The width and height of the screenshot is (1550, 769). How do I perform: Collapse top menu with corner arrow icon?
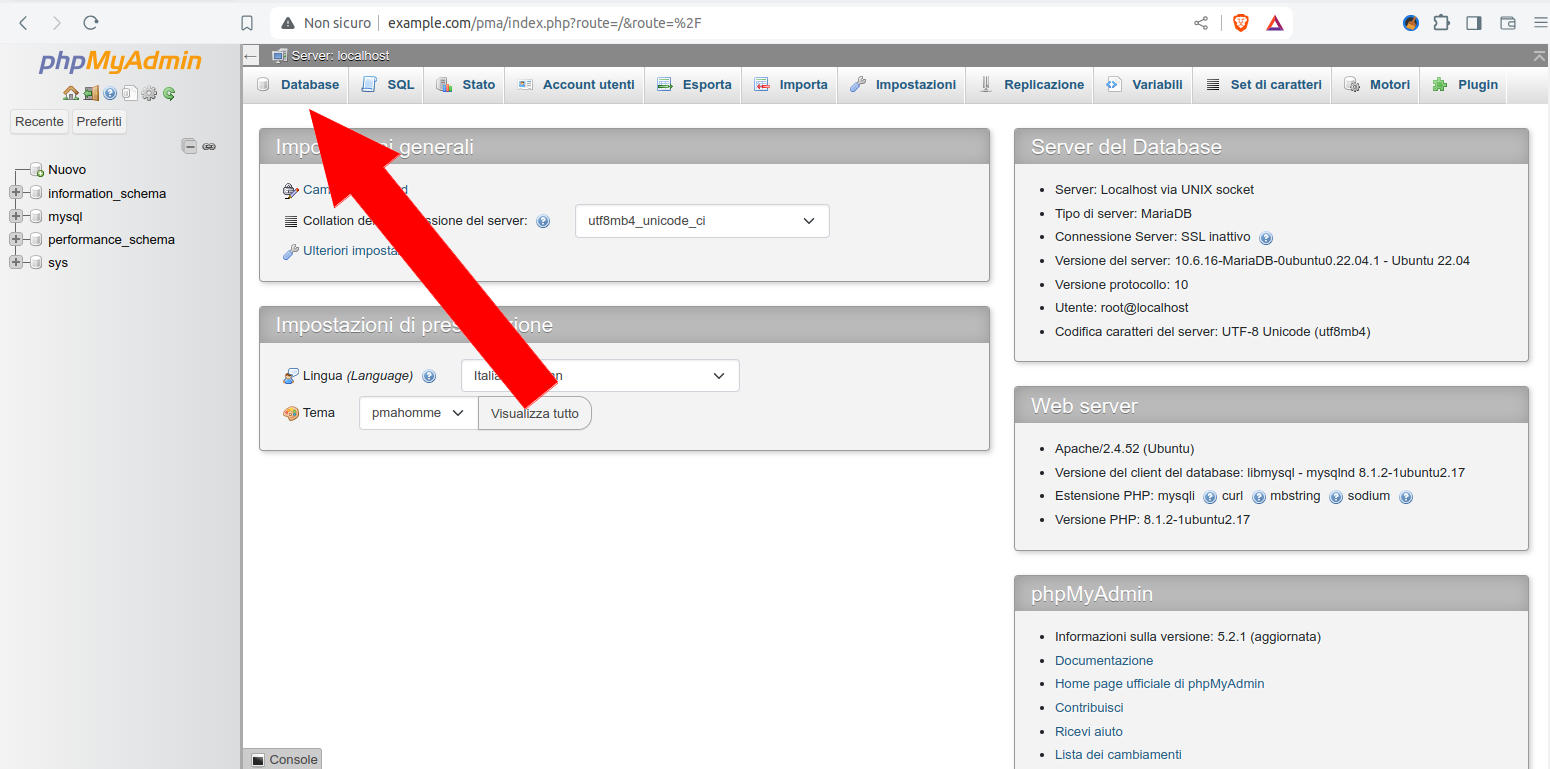tap(1539, 56)
